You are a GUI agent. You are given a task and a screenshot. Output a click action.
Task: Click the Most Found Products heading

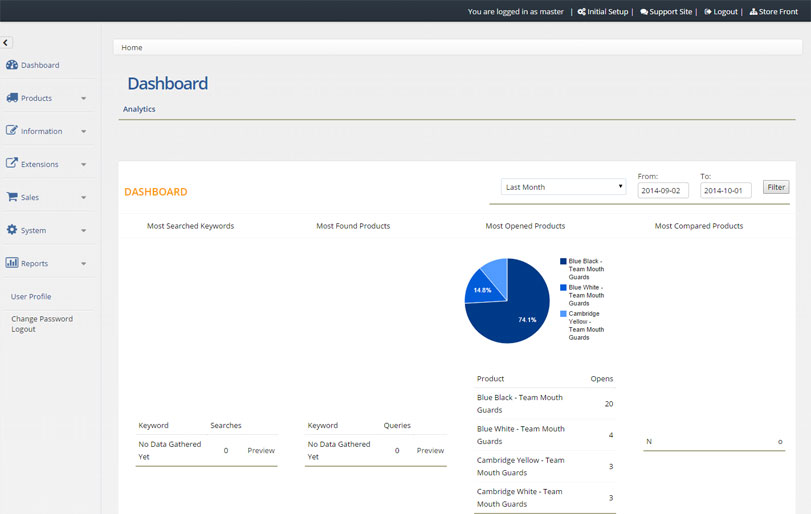(353, 226)
